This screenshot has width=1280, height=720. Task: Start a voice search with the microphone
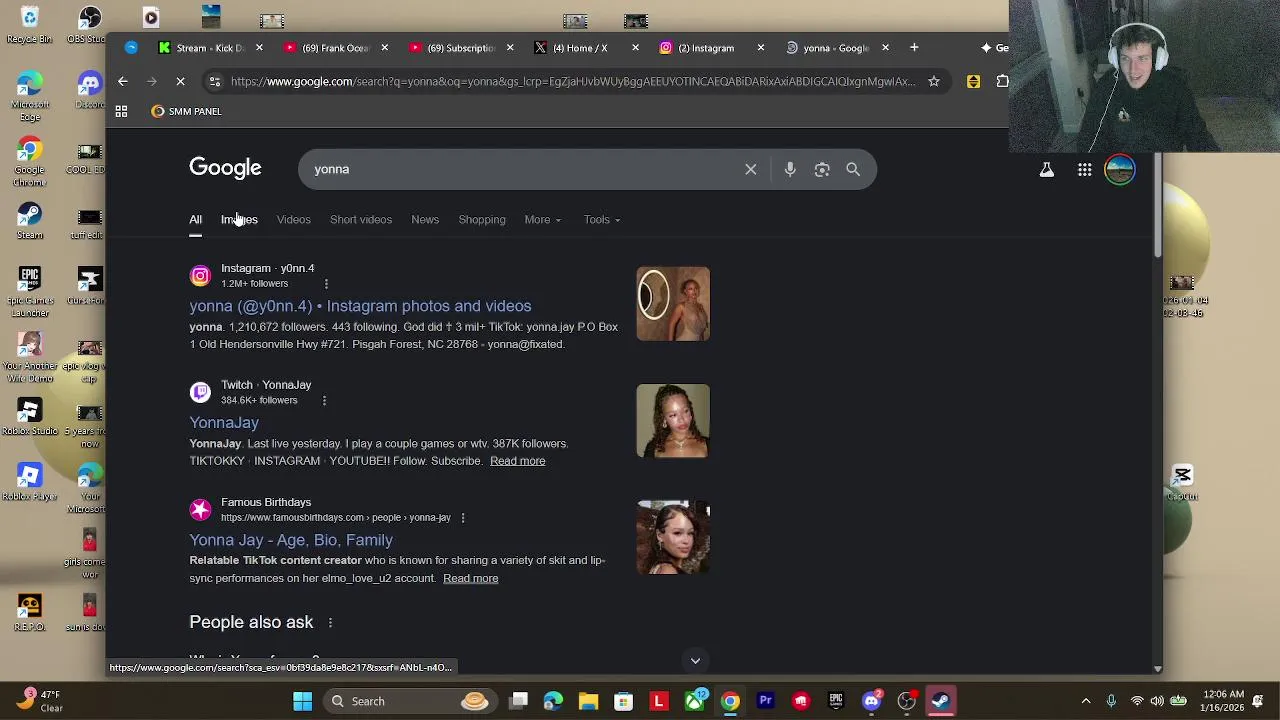(x=790, y=169)
